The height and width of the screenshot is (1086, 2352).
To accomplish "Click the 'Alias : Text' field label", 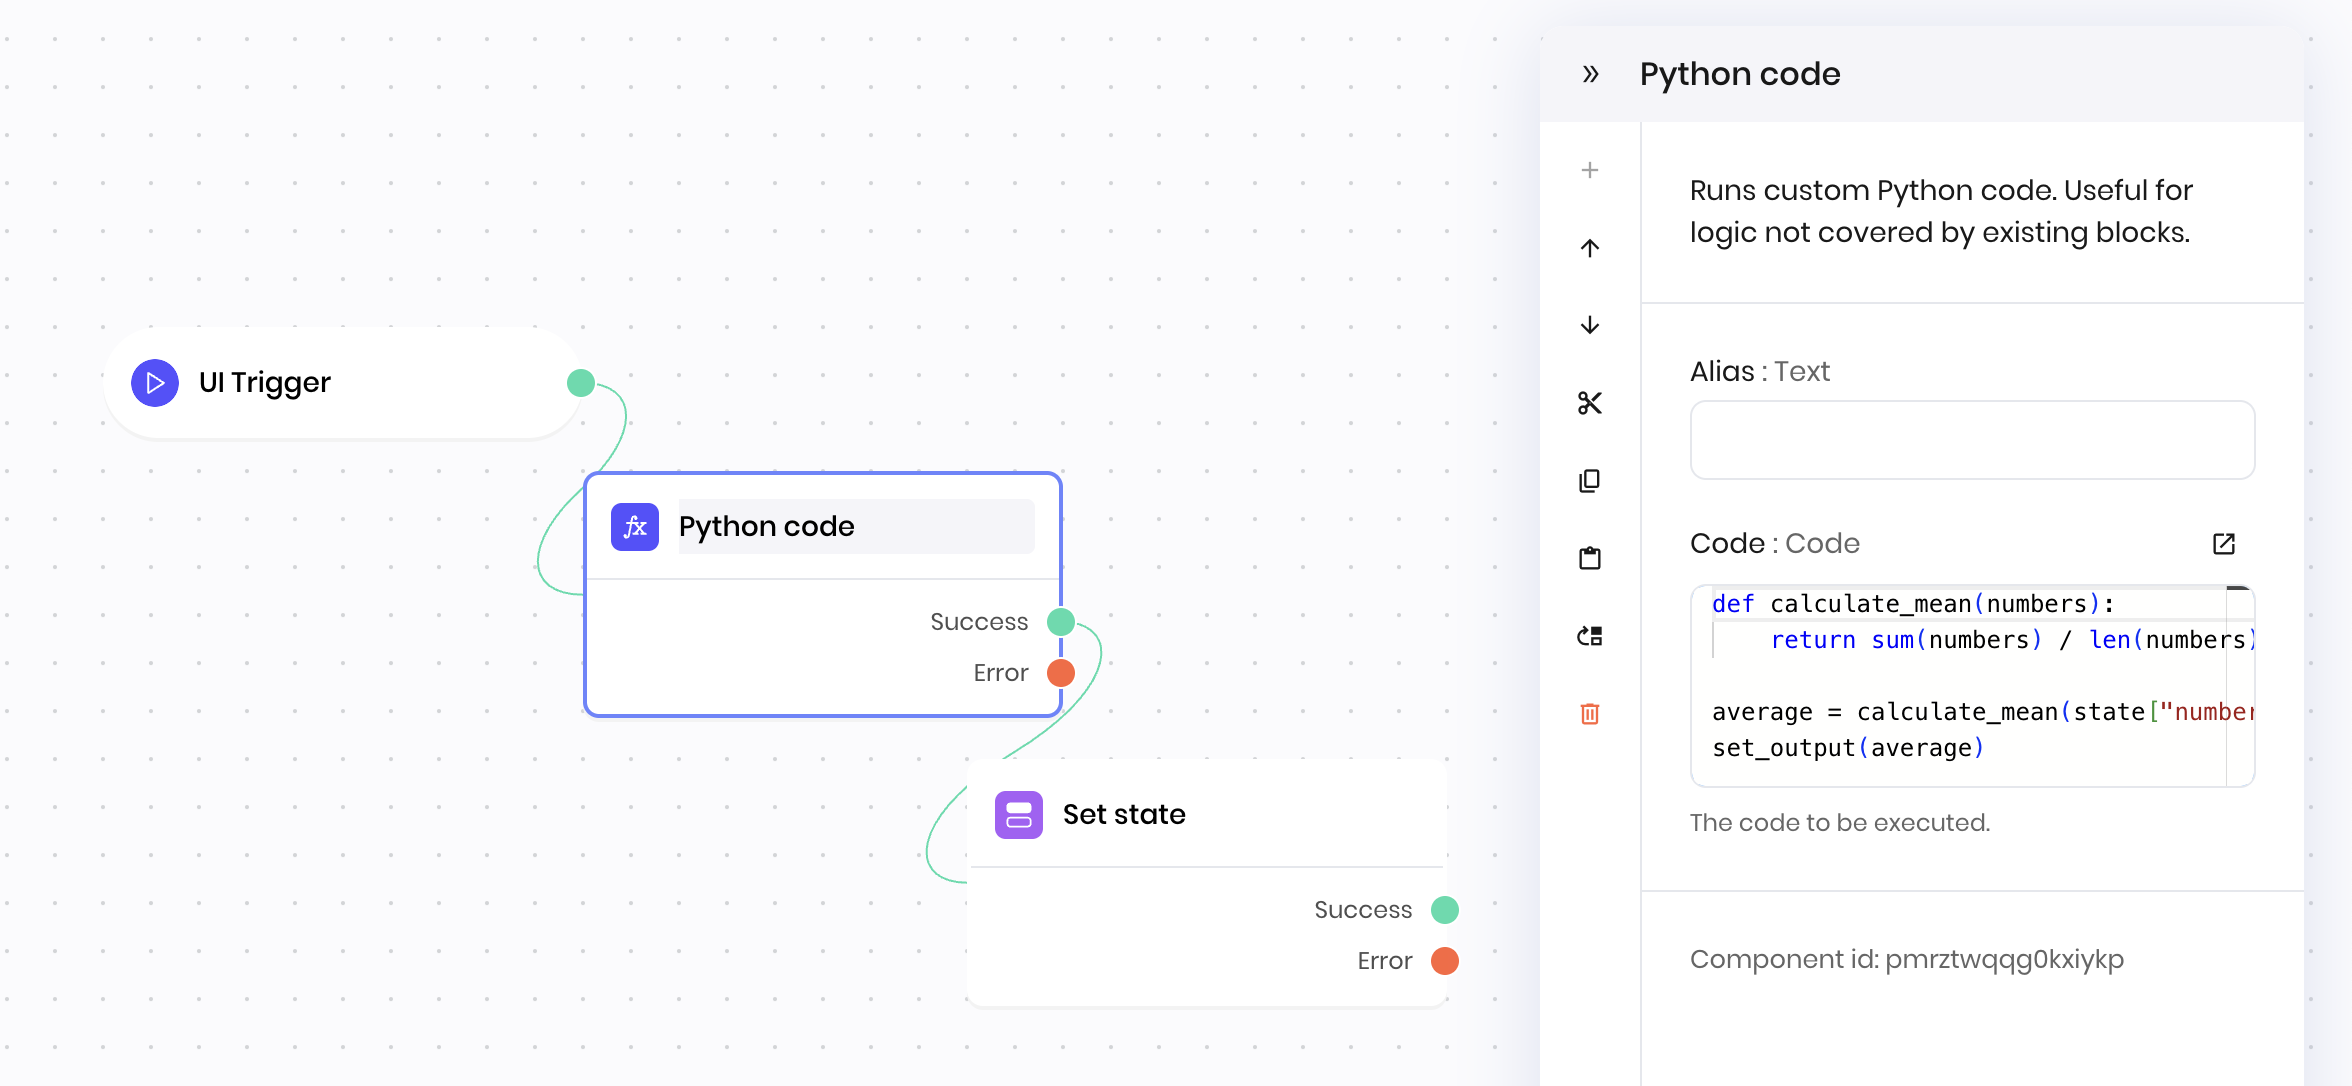I will (x=1760, y=372).
